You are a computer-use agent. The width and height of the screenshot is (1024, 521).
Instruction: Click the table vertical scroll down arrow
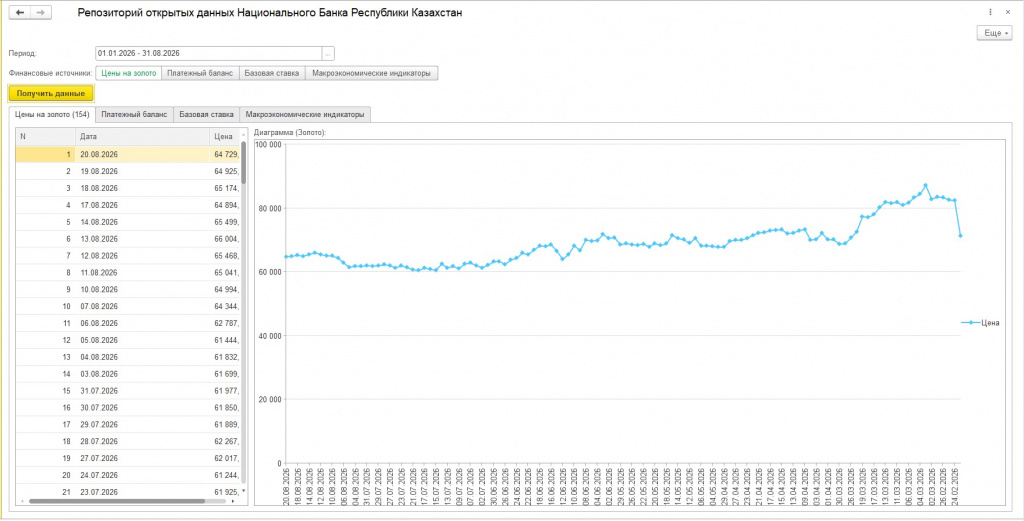[244, 490]
